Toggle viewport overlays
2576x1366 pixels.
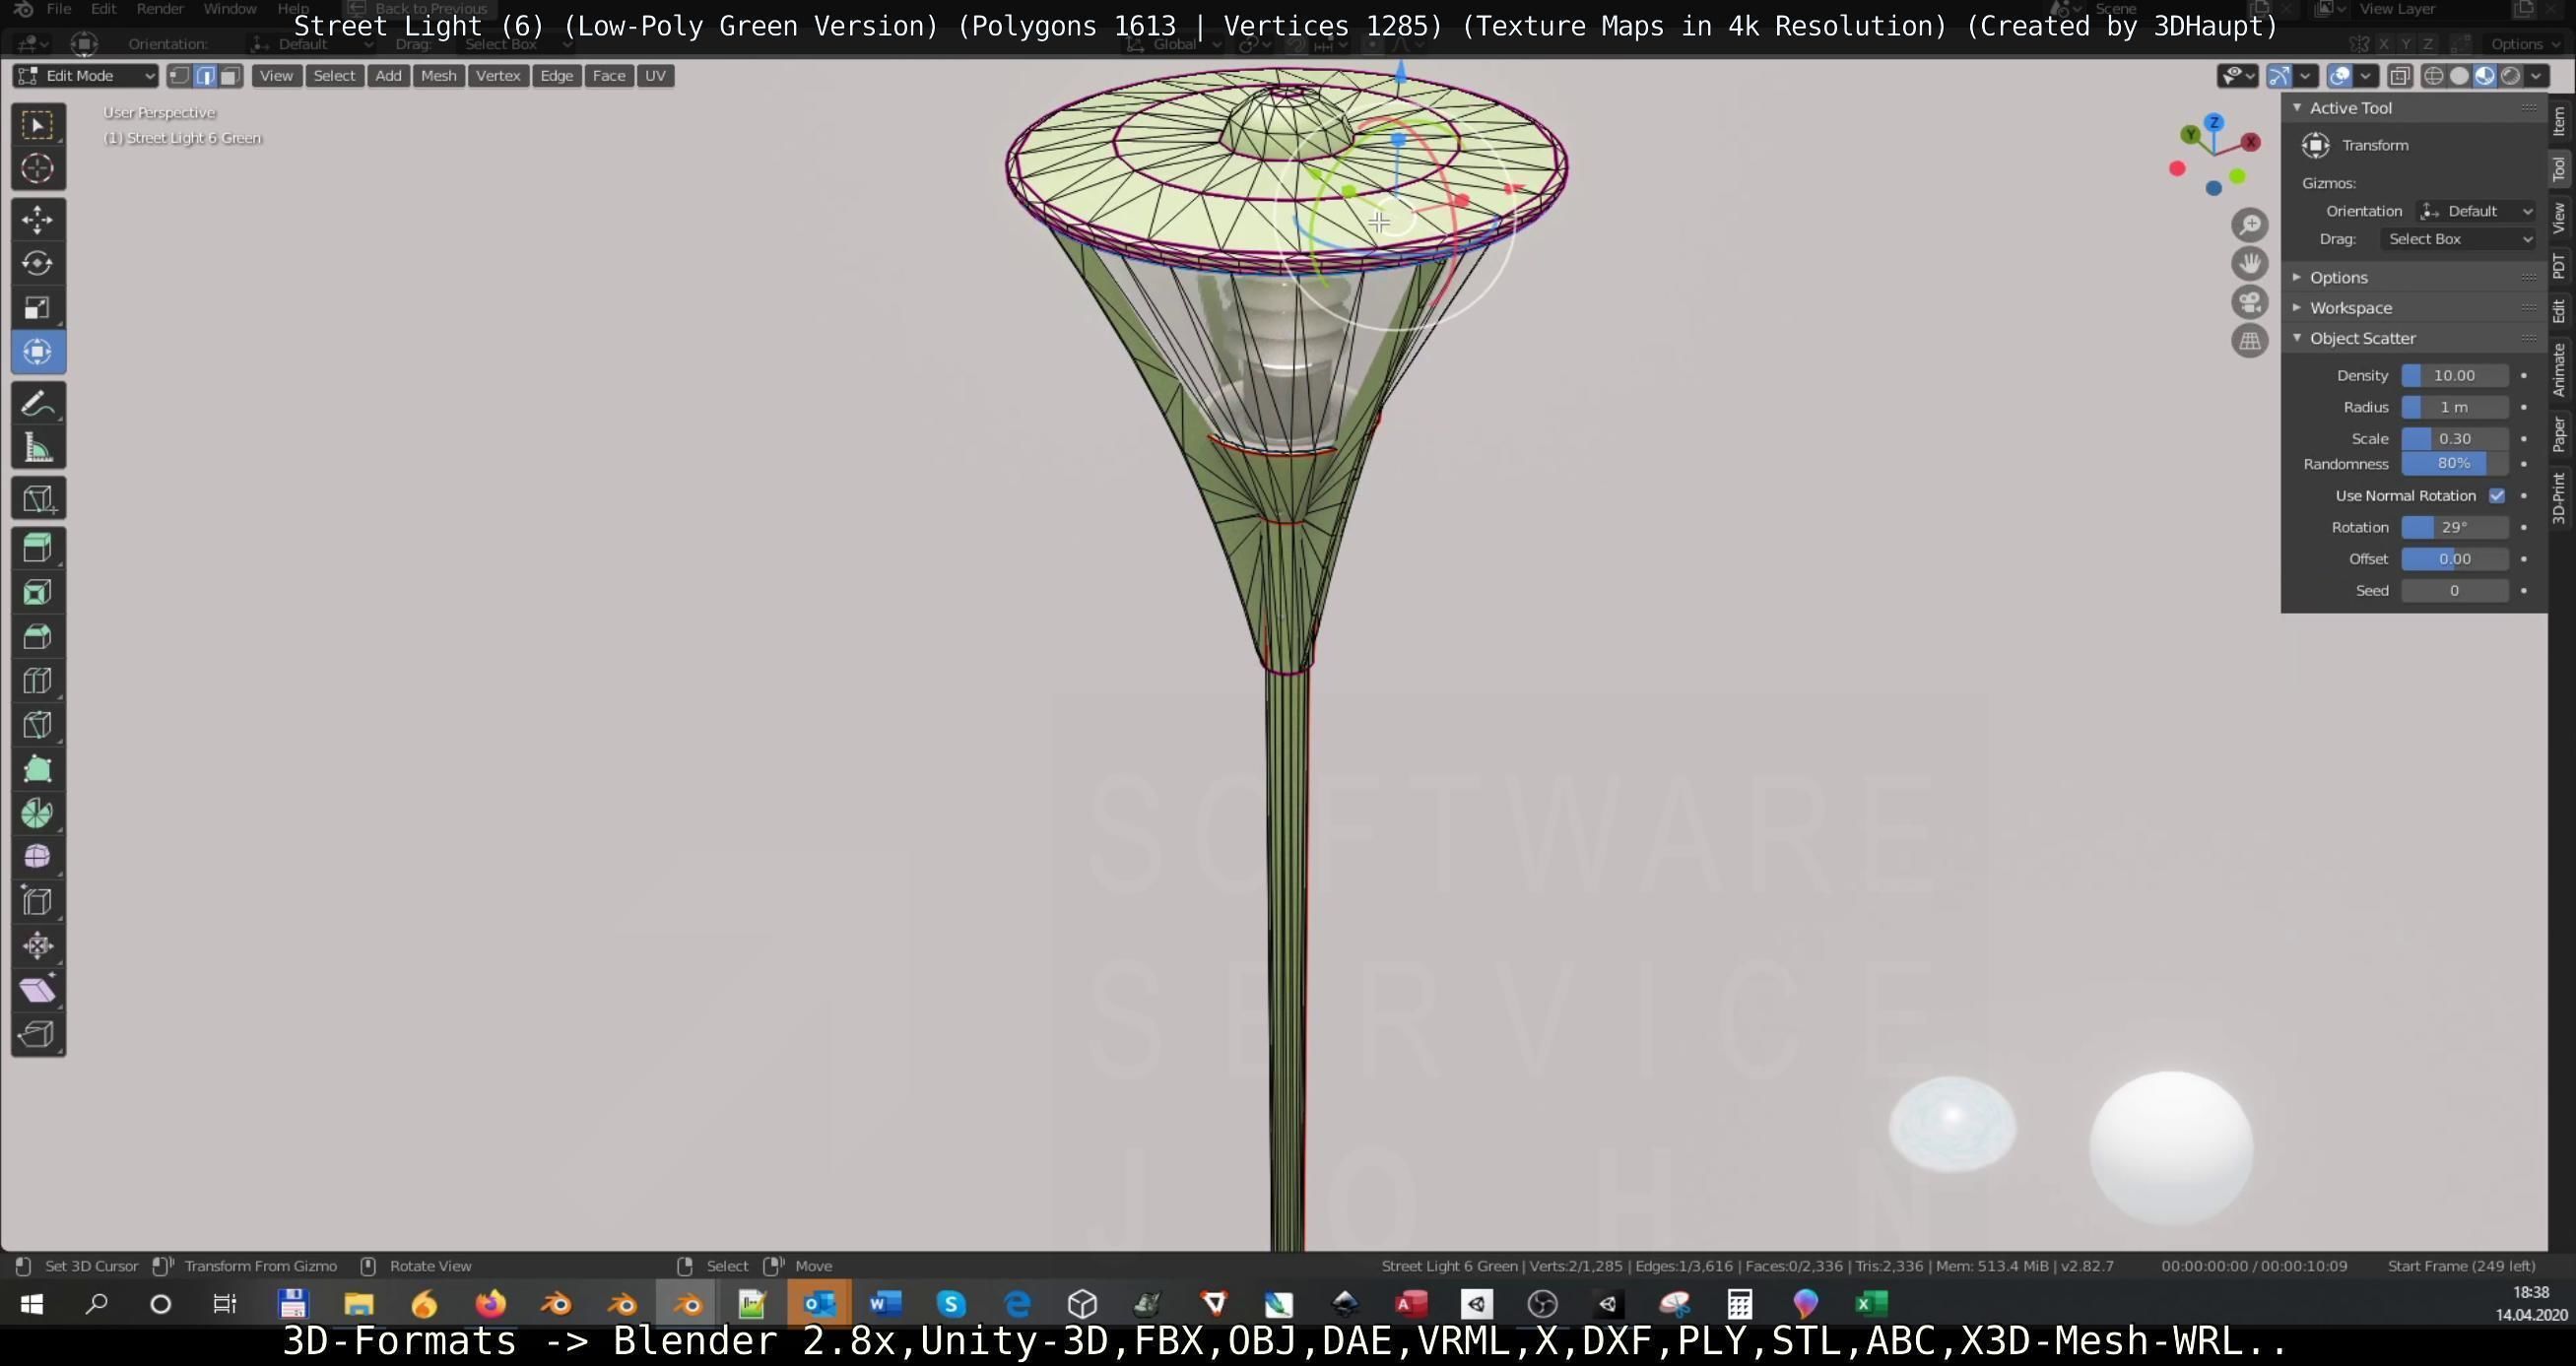point(2340,76)
